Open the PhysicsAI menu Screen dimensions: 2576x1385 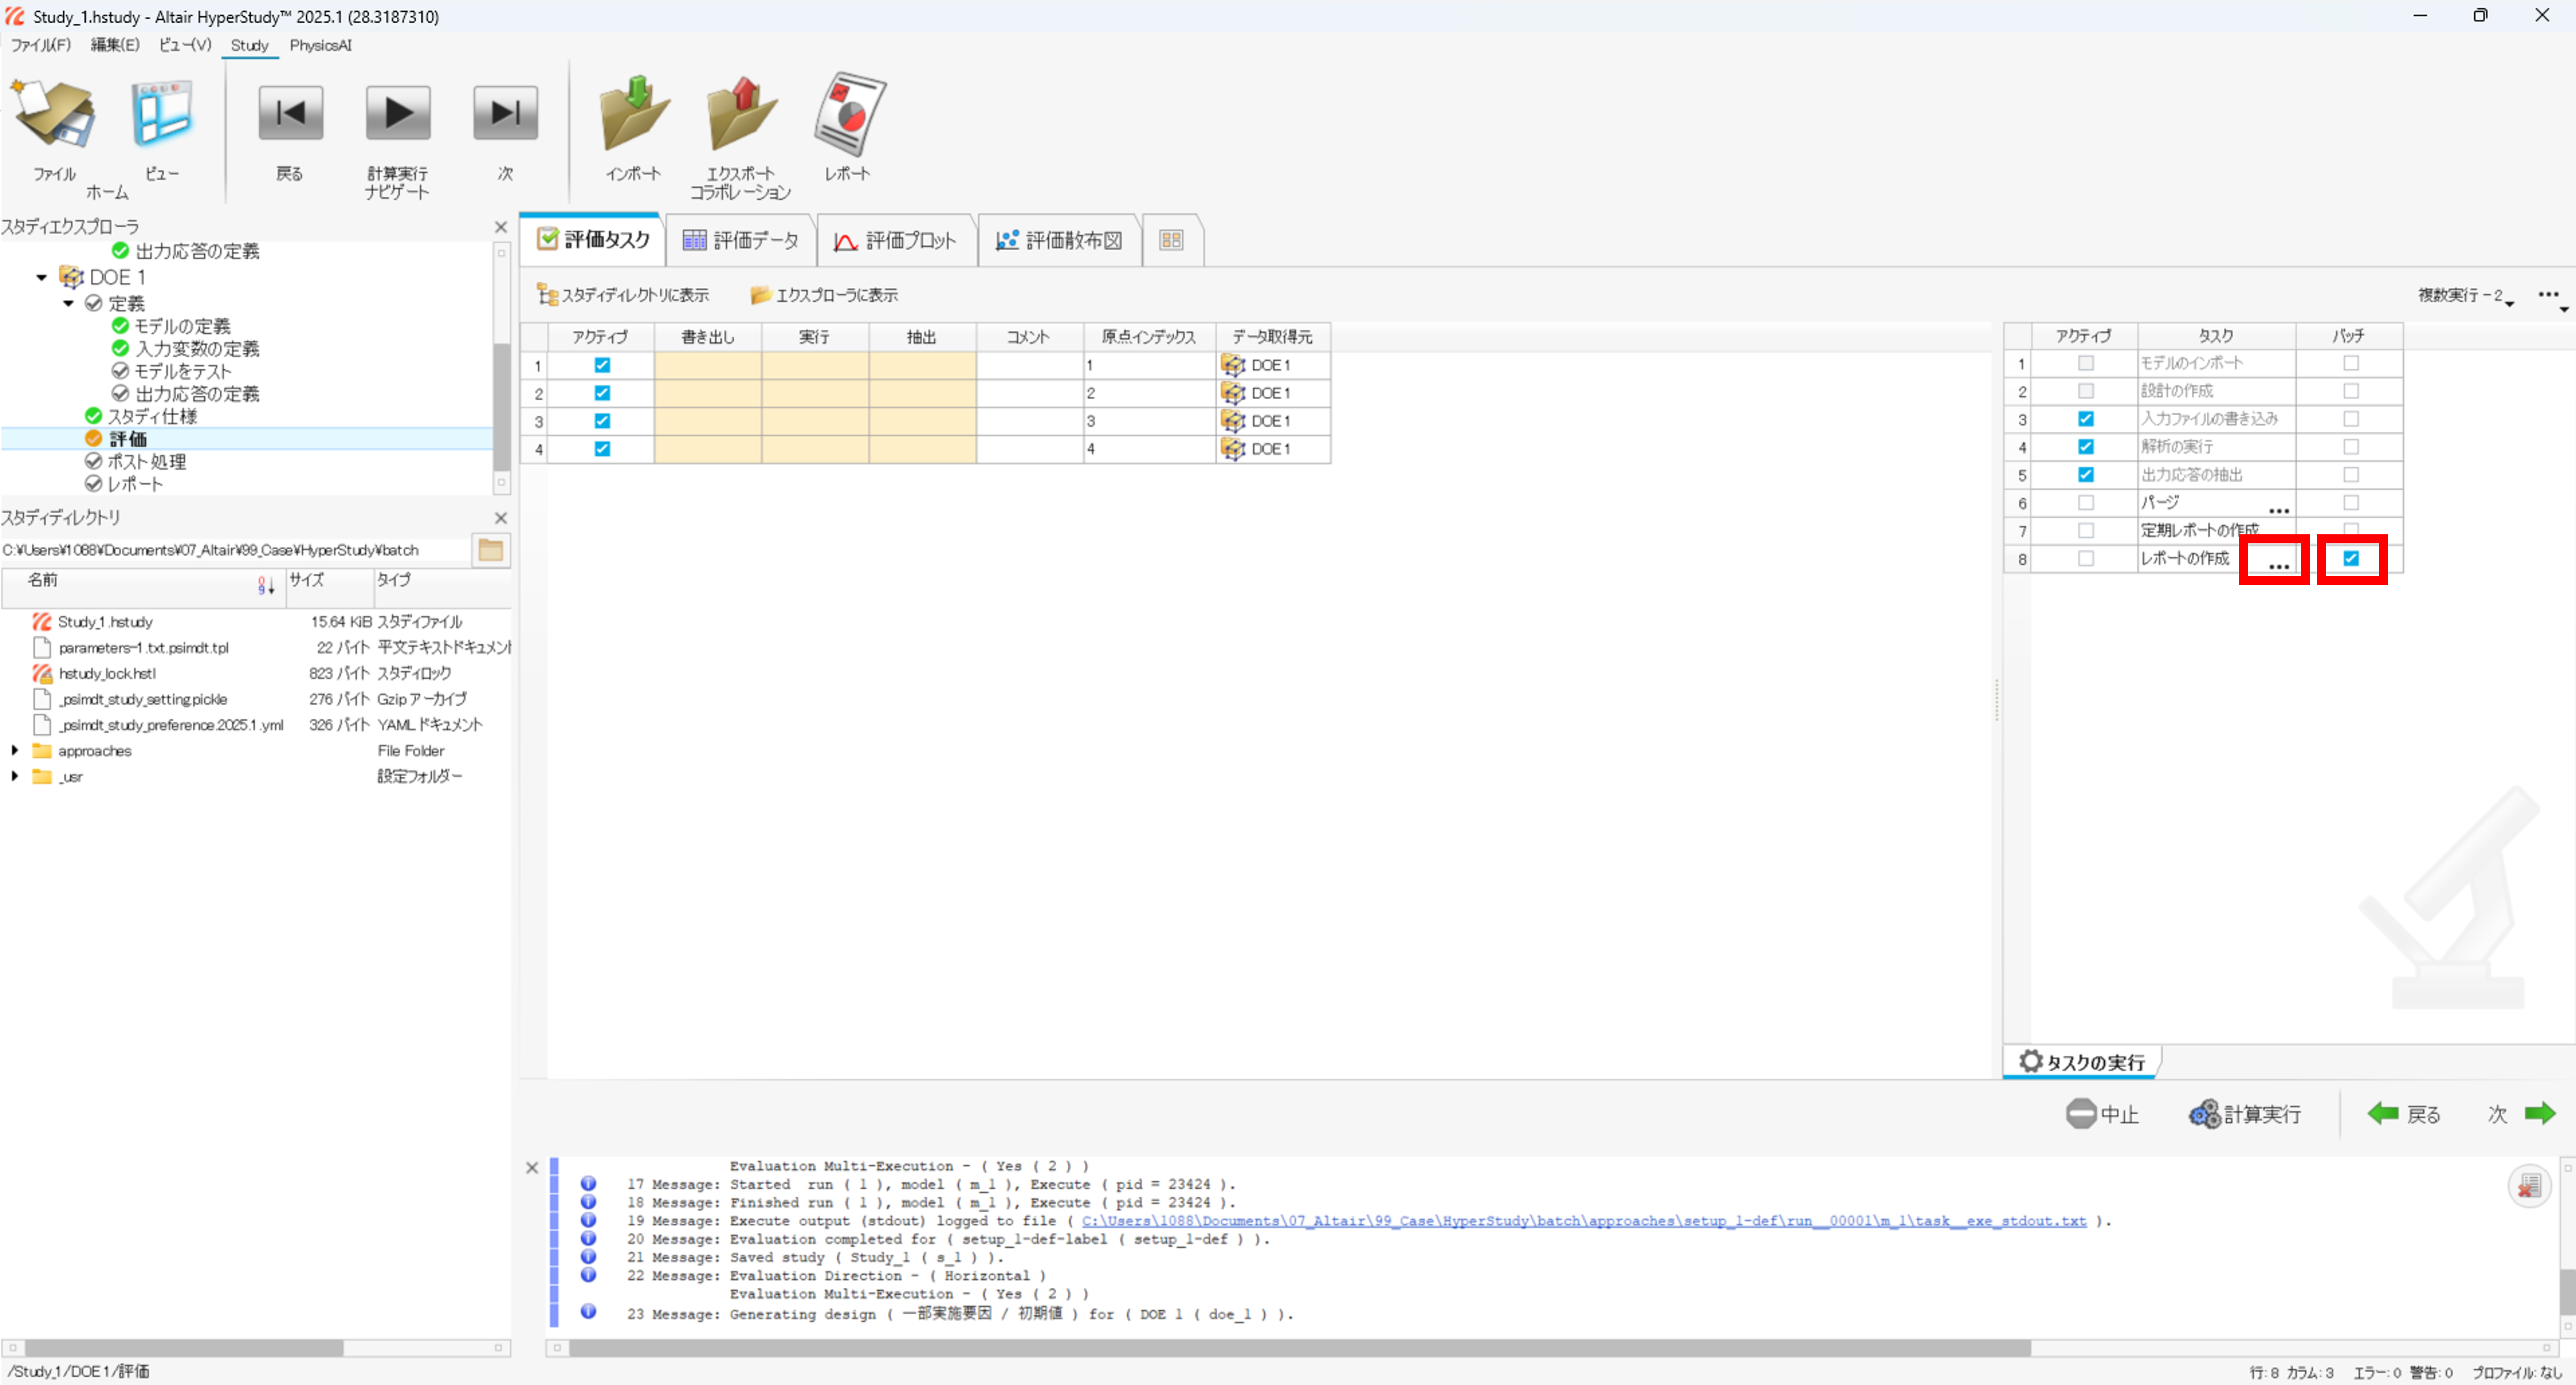click(x=320, y=45)
